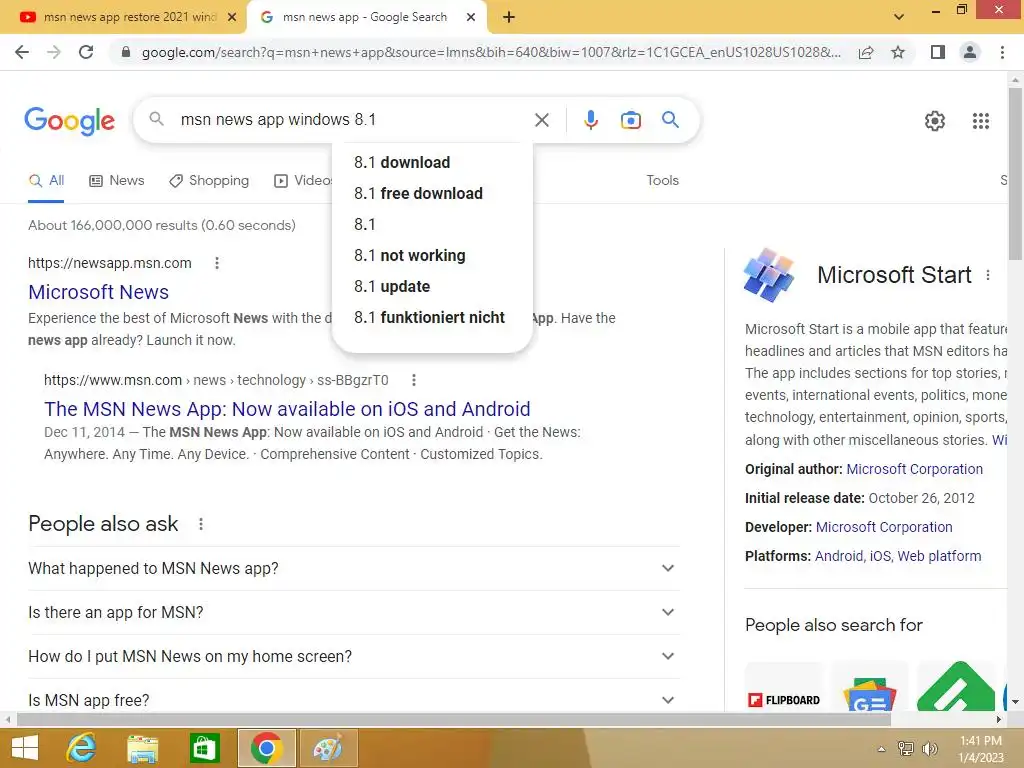
Task: Launch Internet Explorer from taskbar
Action: pyautogui.click(x=82, y=748)
